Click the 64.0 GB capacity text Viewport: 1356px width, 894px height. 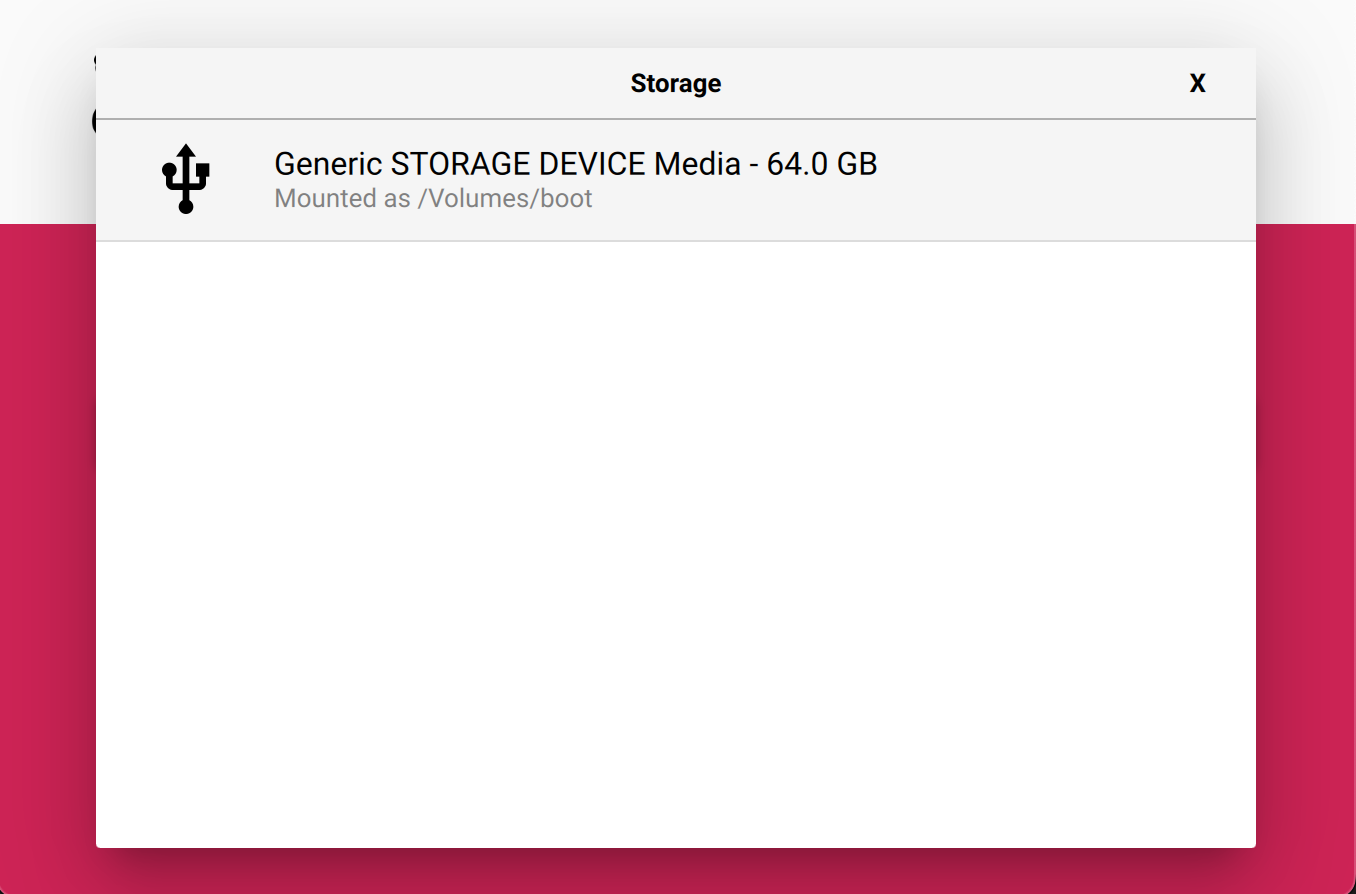point(822,164)
